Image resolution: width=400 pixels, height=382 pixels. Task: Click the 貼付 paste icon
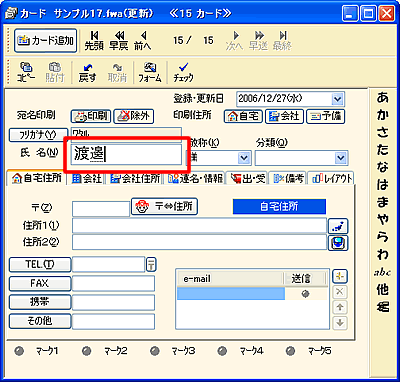pos(54,72)
